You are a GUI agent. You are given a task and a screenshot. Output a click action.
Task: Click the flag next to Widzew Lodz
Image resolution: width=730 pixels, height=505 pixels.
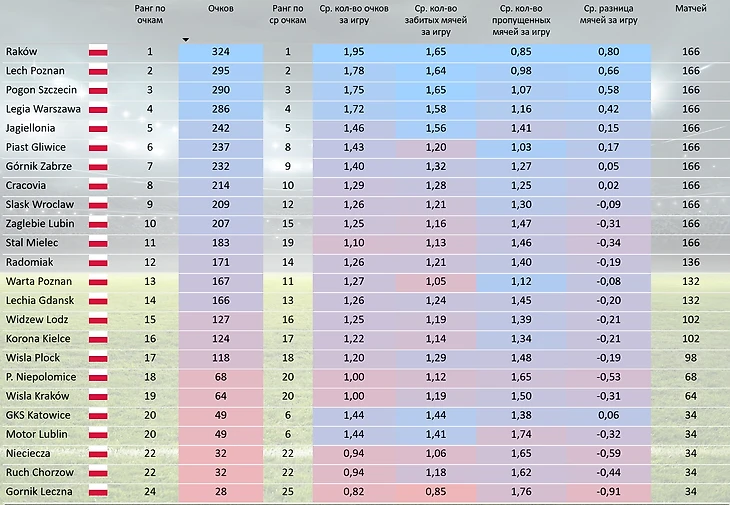pyautogui.click(x=99, y=319)
